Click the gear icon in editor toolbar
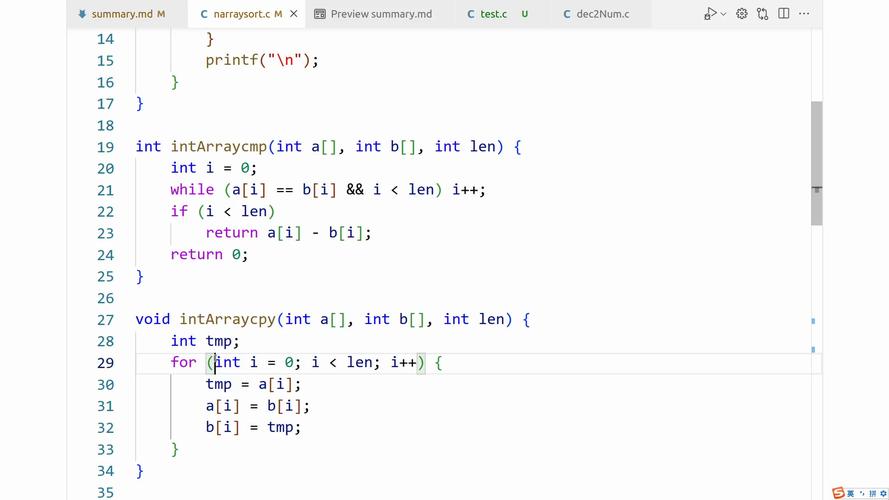The width and height of the screenshot is (889, 500). (742, 14)
